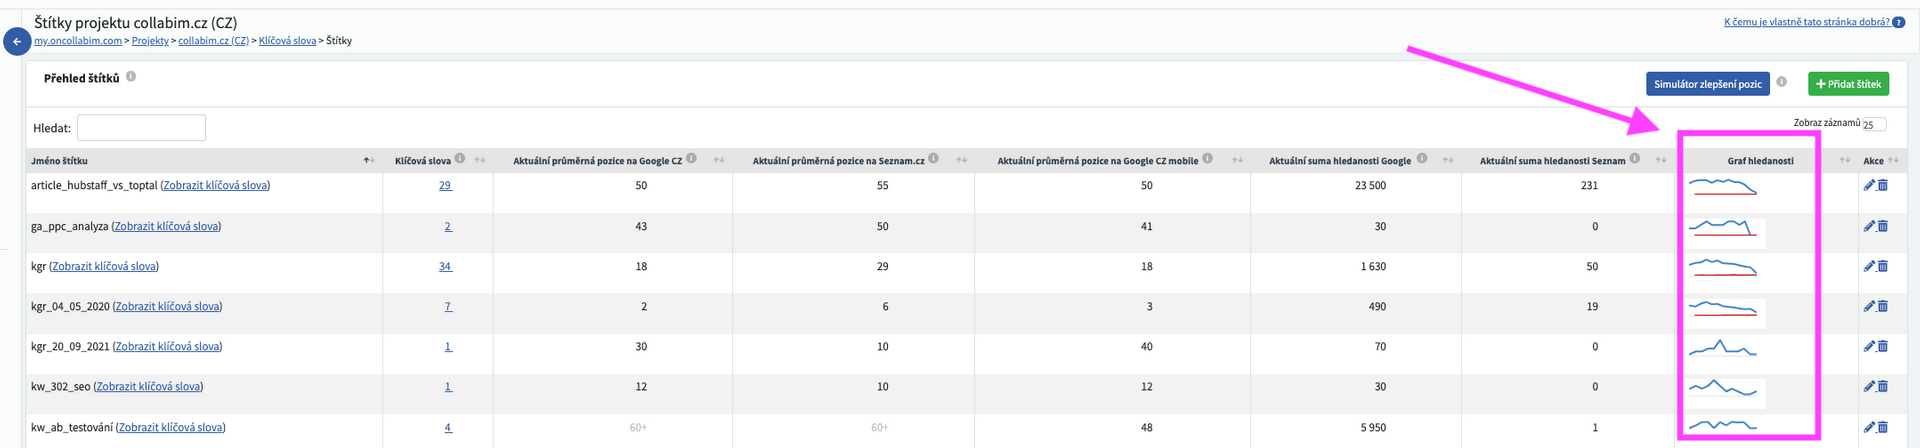Click info icon beside Simulátor zlepšení pozic

(x=1781, y=82)
